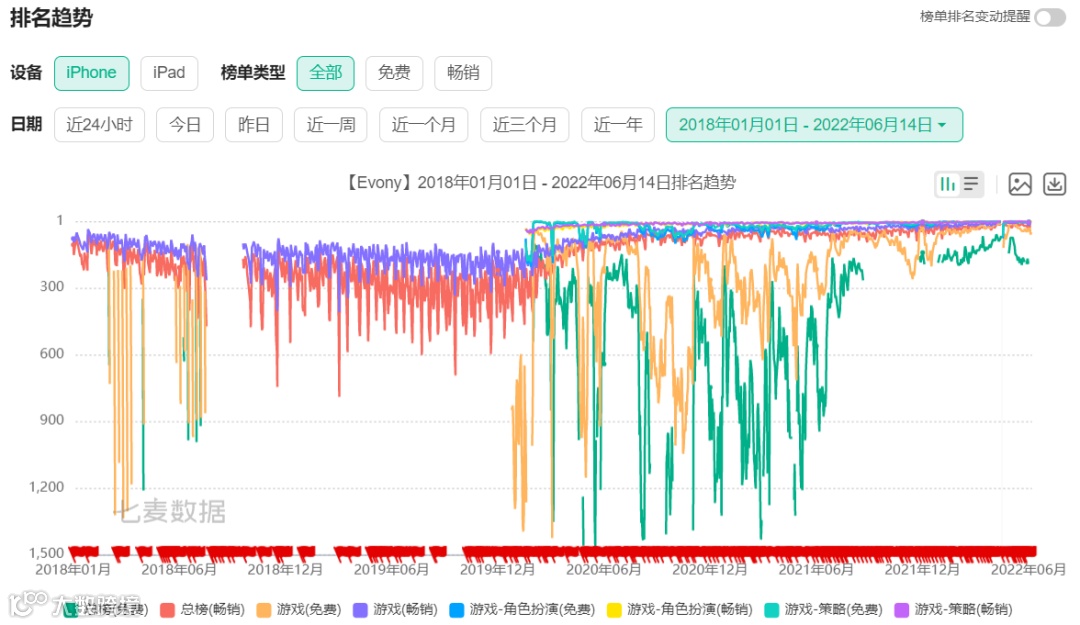This screenshot has width=1080, height=625.
Task: Click the 游戏-策略(畅销) legend label
Action: coord(964,610)
